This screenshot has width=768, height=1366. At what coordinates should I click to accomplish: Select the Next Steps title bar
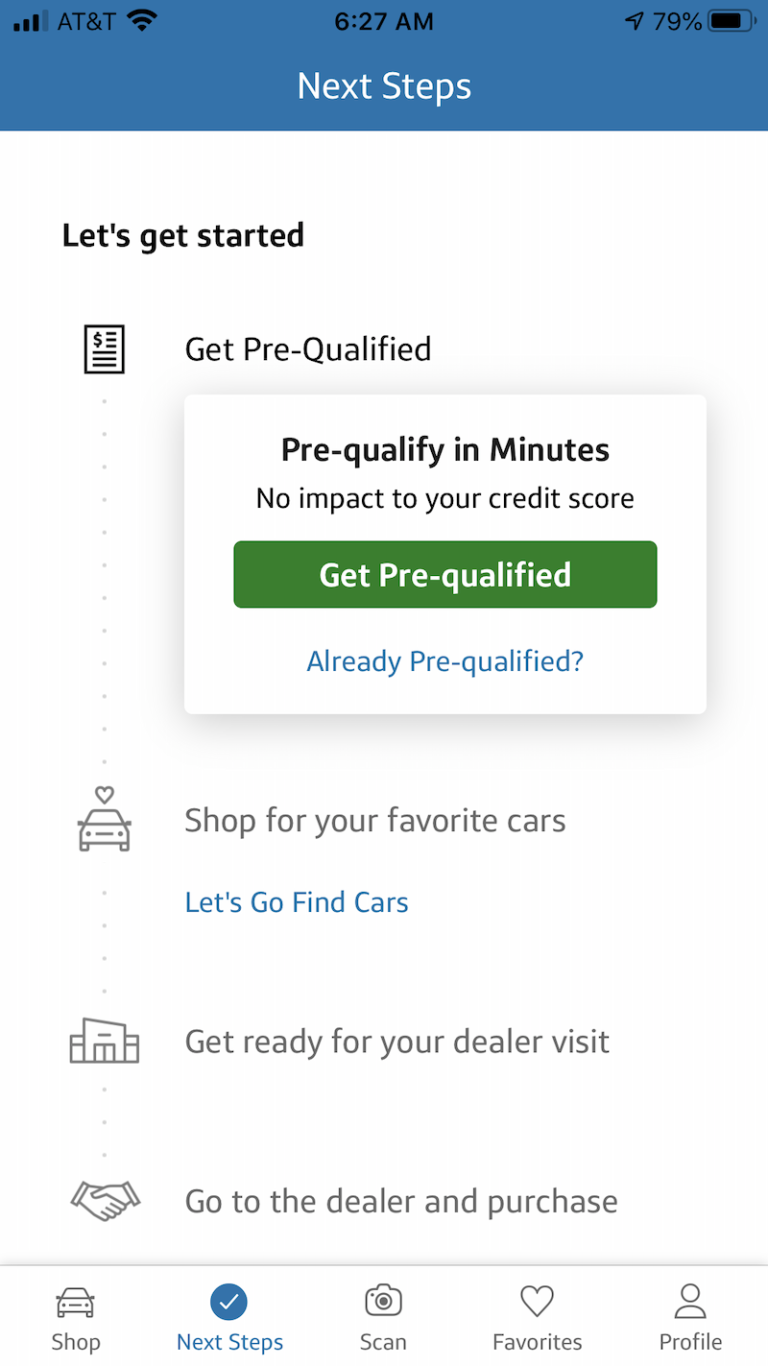point(384,86)
